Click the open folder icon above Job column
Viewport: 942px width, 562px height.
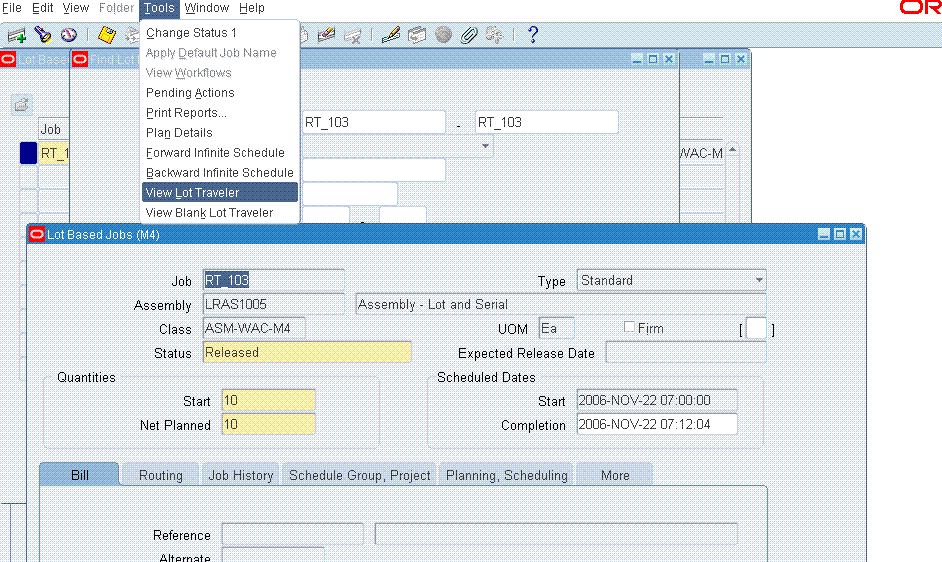pyautogui.click(x=22, y=105)
